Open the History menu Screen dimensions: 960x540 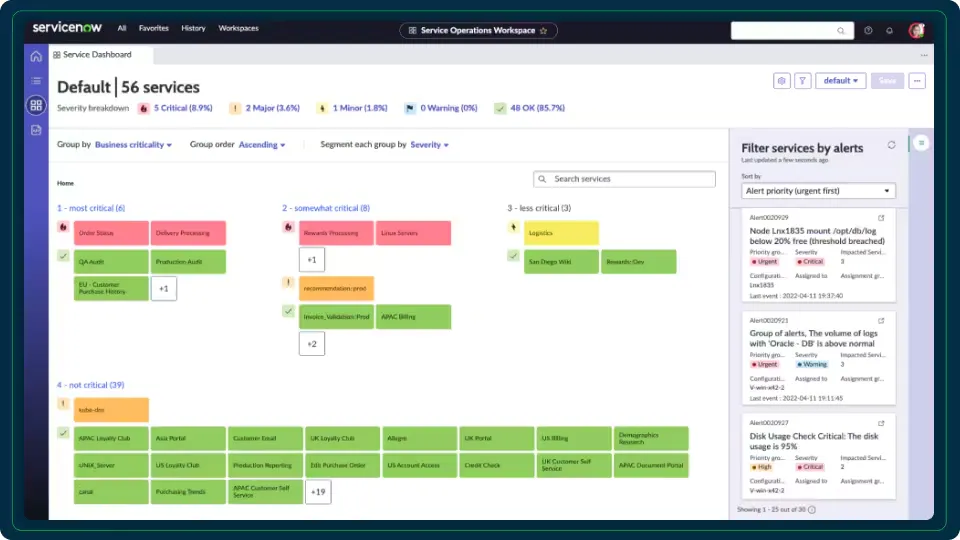[193, 28]
